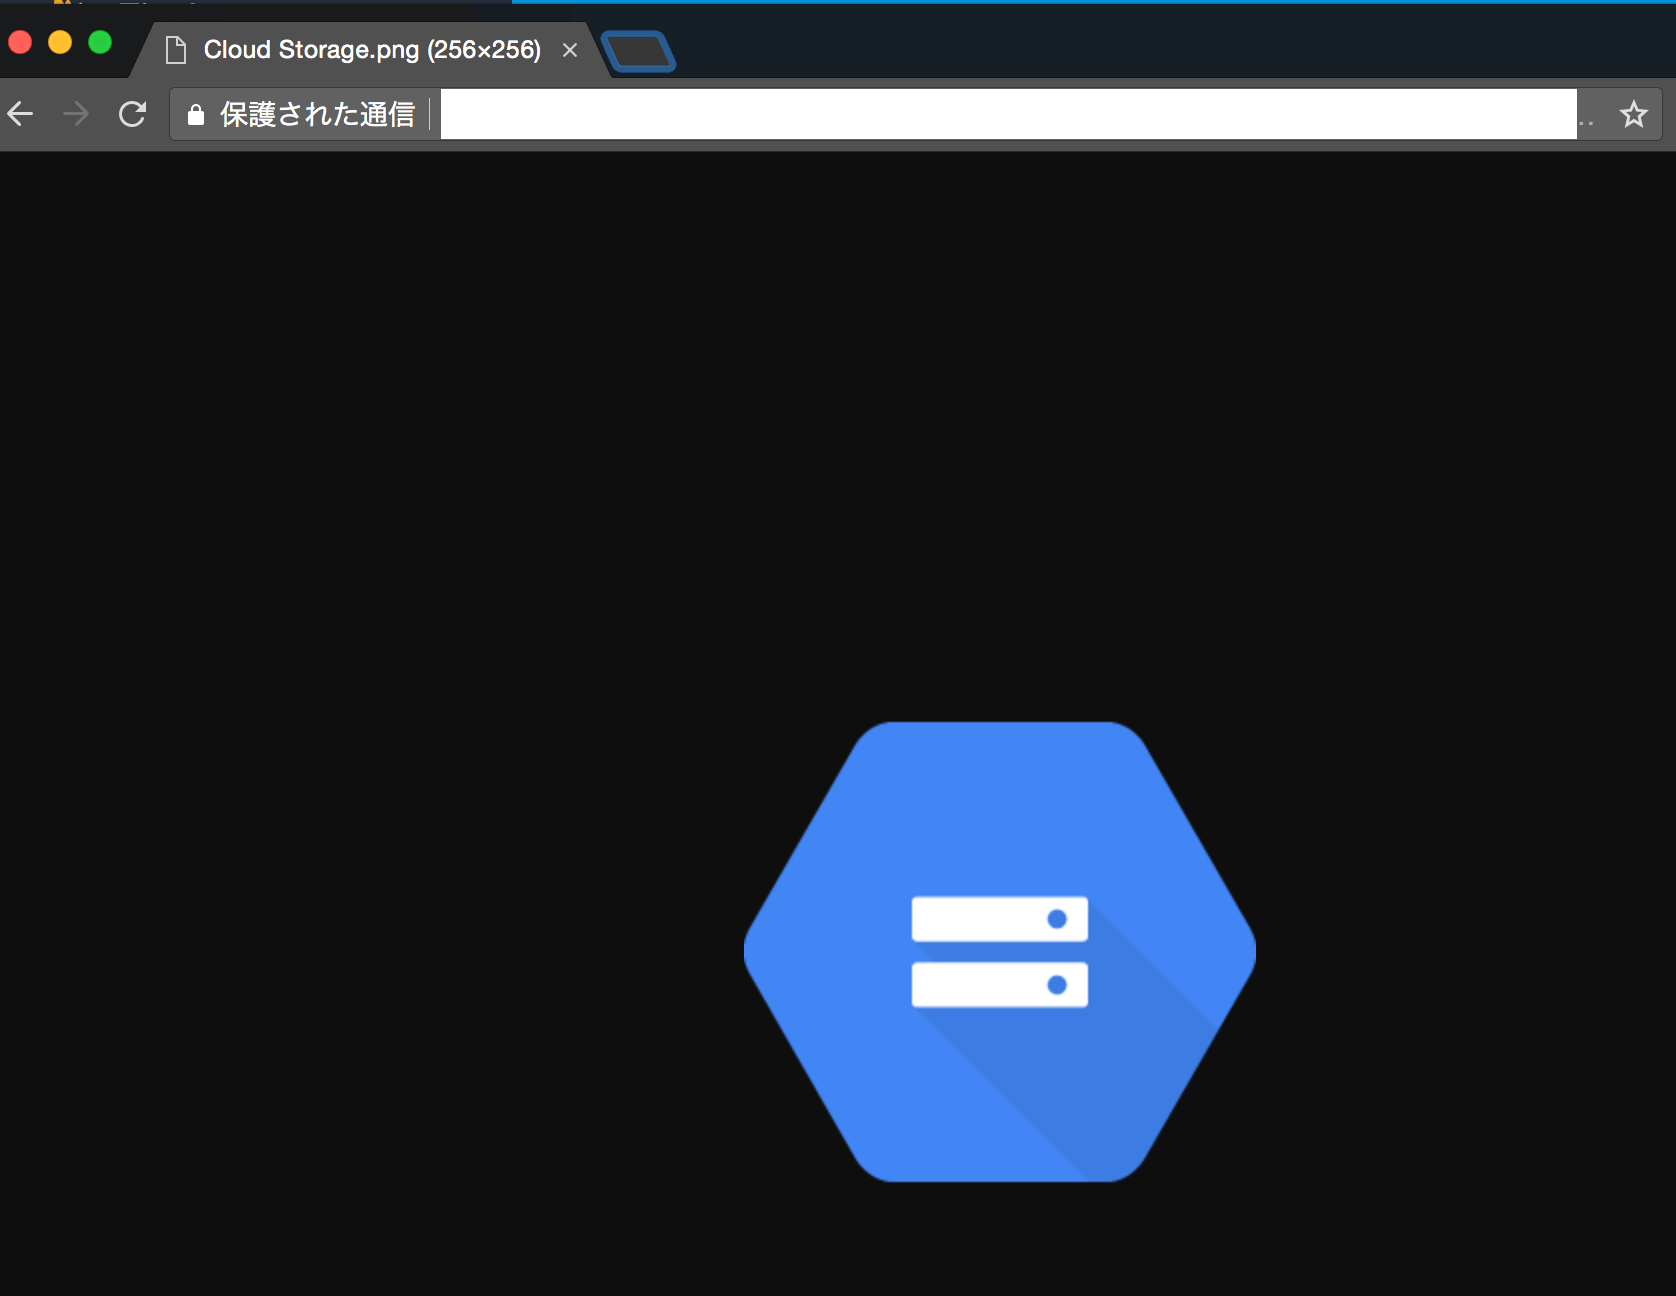Click the page document icon in tab

pos(176,50)
